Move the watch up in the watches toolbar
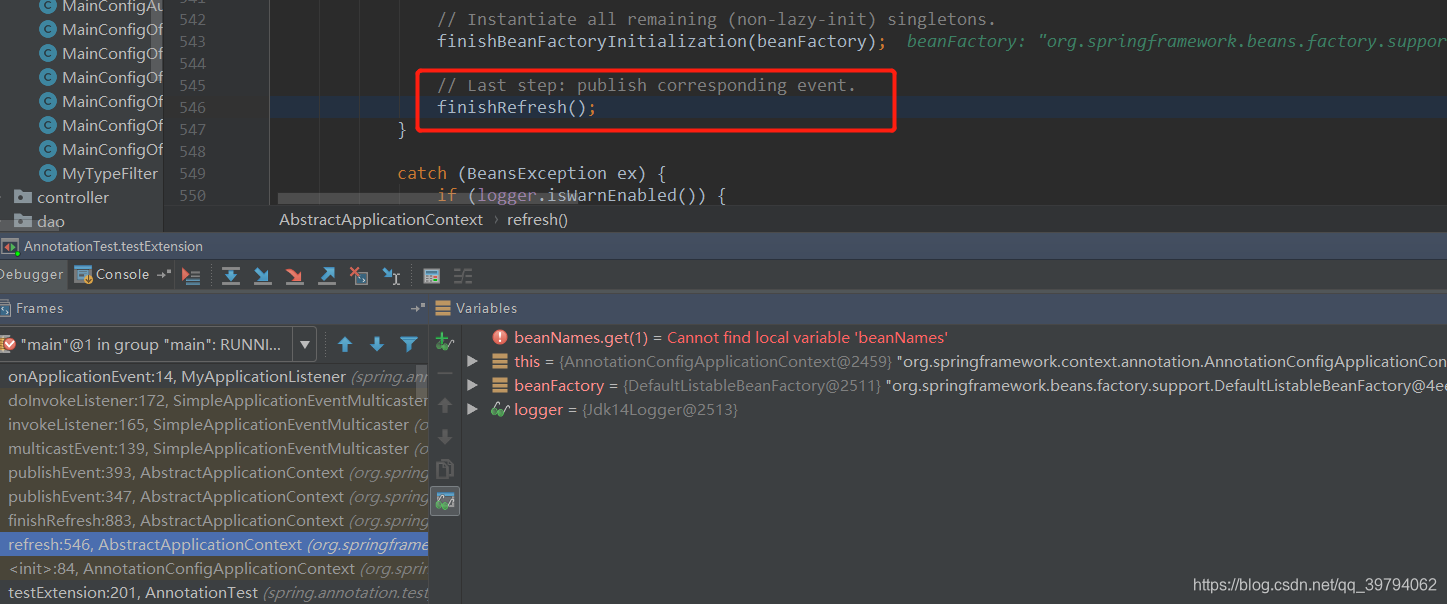The image size is (1447, 604). [x=445, y=406]
